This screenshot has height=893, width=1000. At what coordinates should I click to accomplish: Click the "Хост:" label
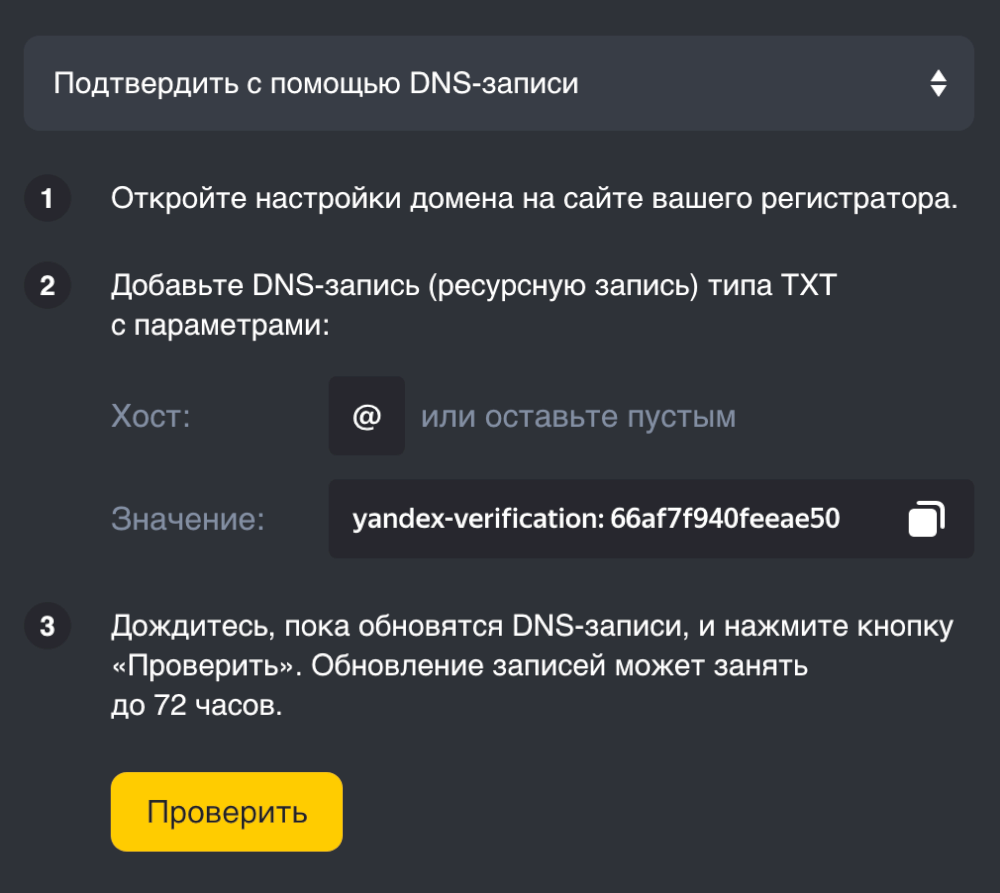[151, 416]
